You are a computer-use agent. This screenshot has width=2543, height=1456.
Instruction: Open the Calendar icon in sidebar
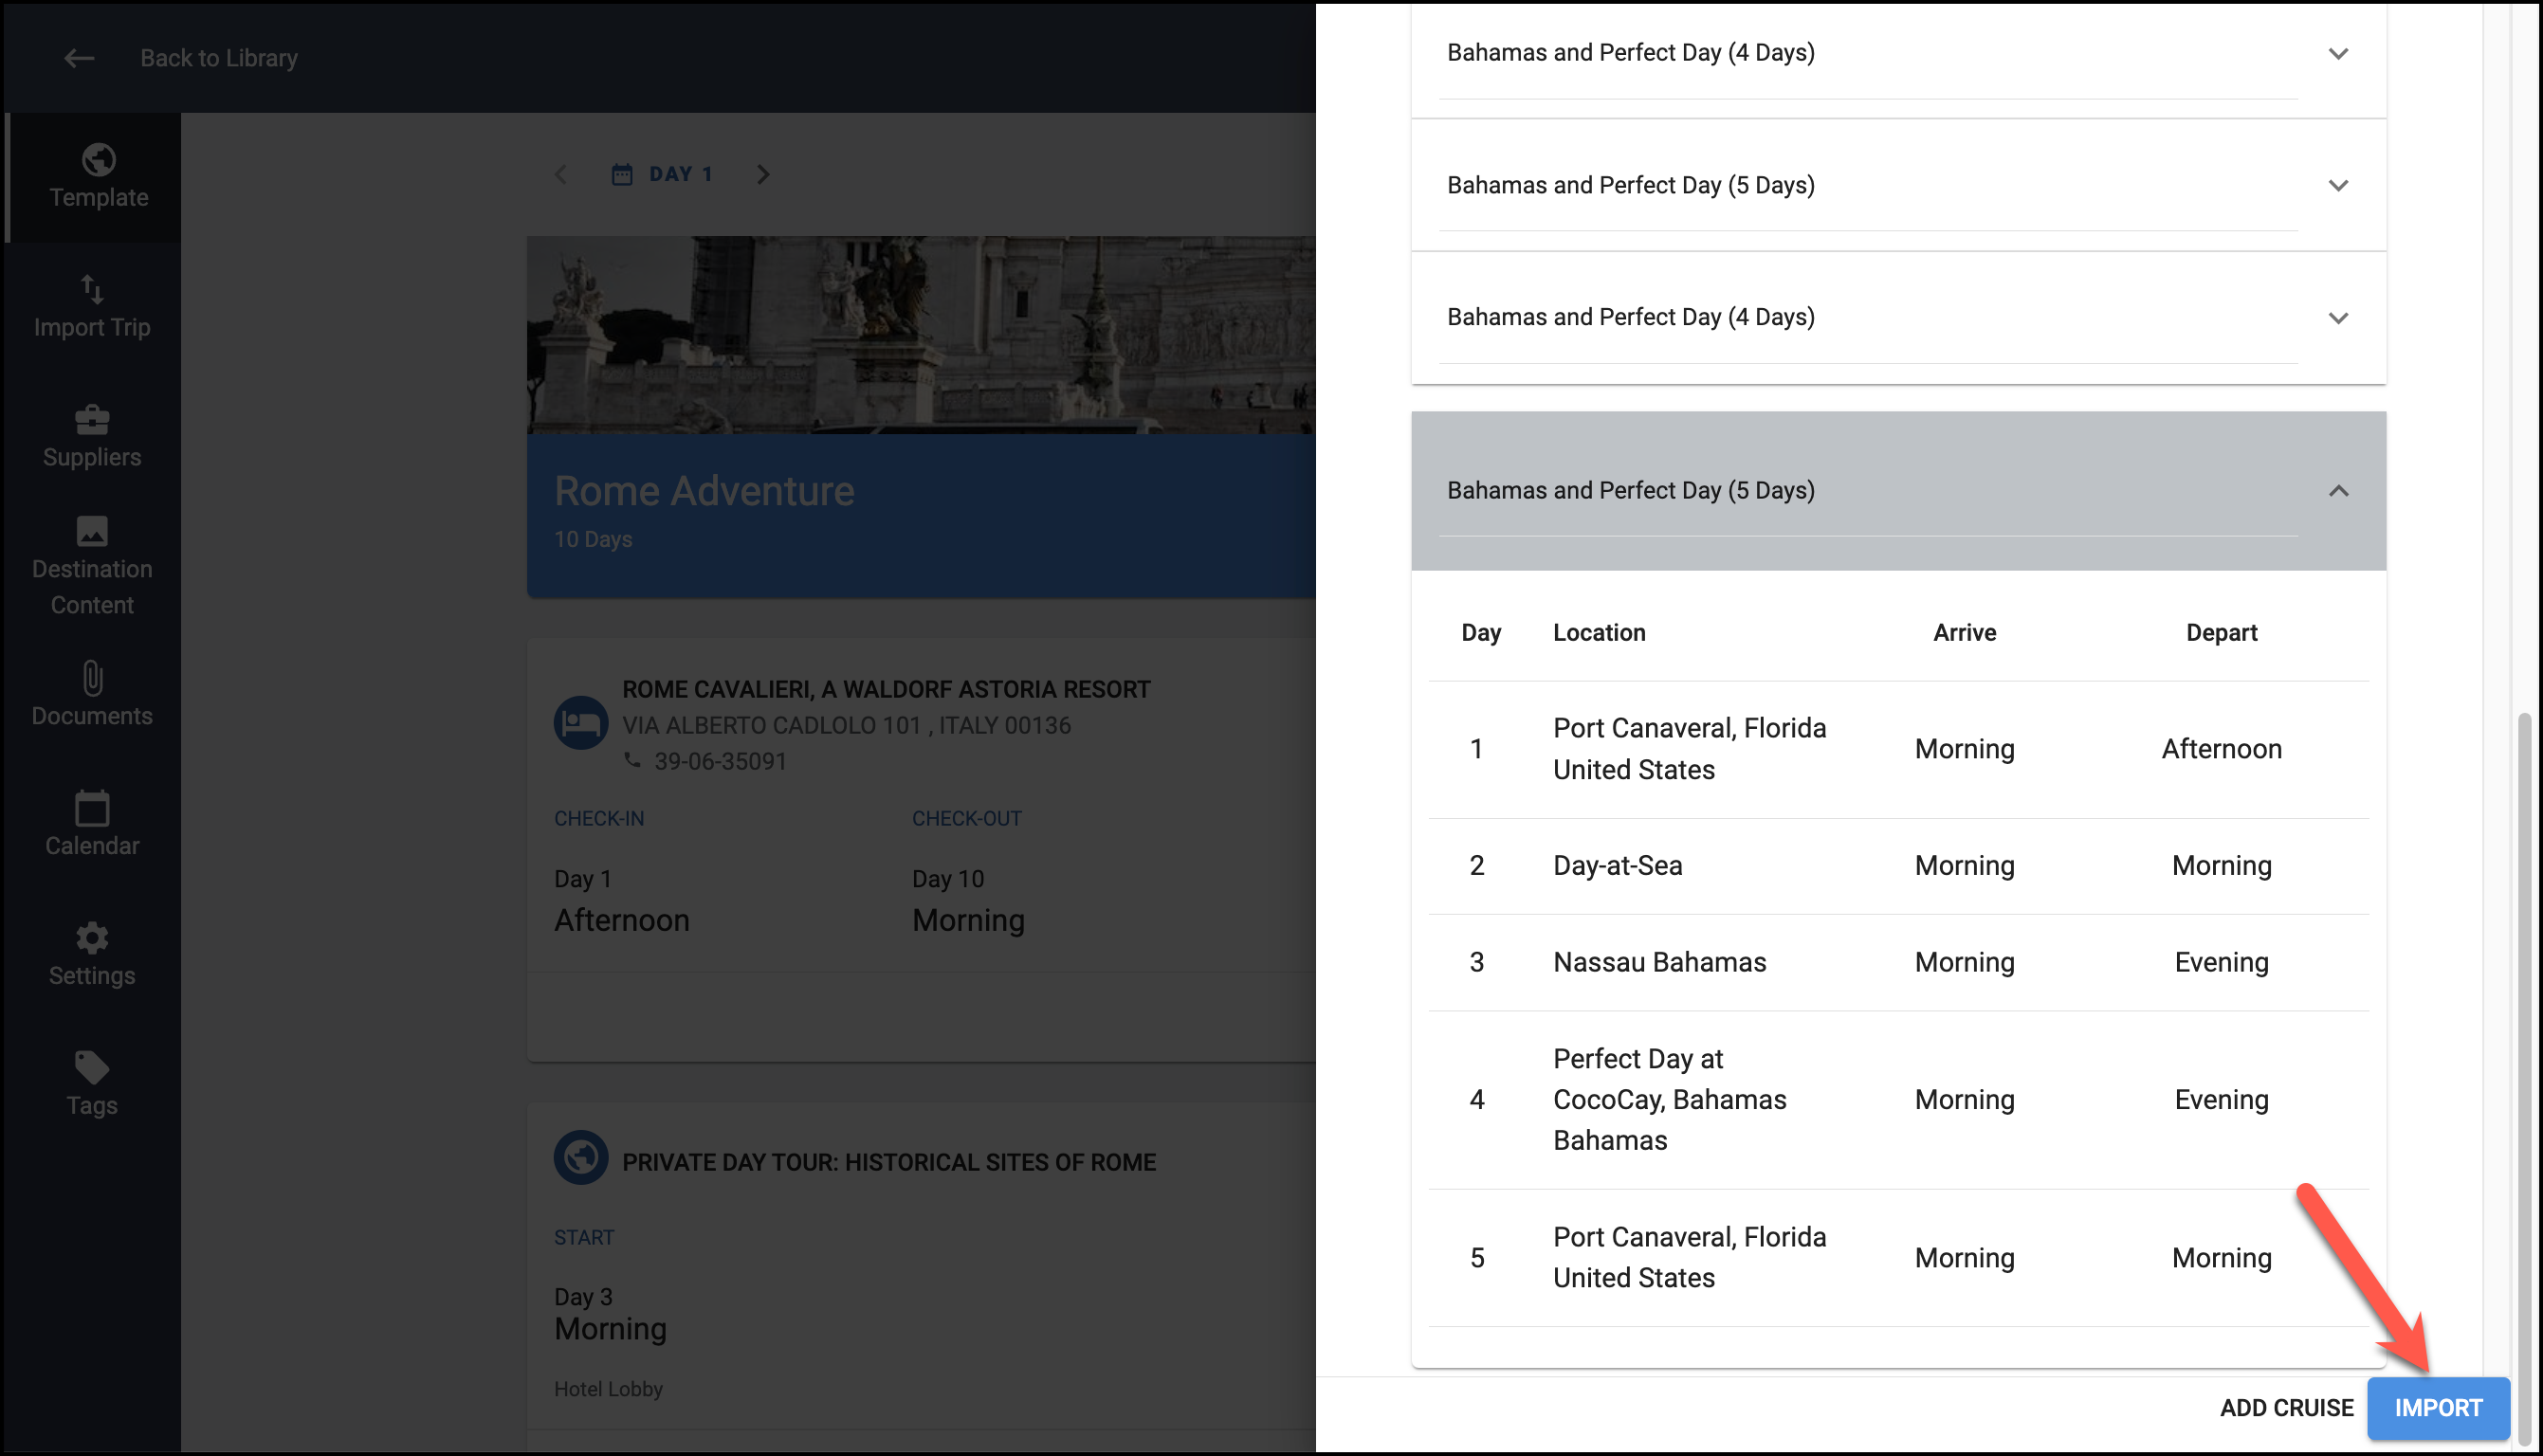pos(92,808)
